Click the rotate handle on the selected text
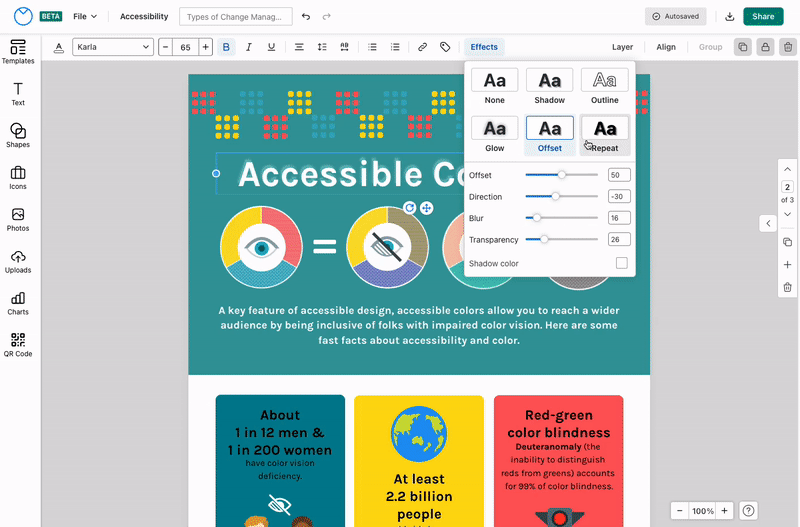This screenshot has width=800, height=527. pos(409,208)
